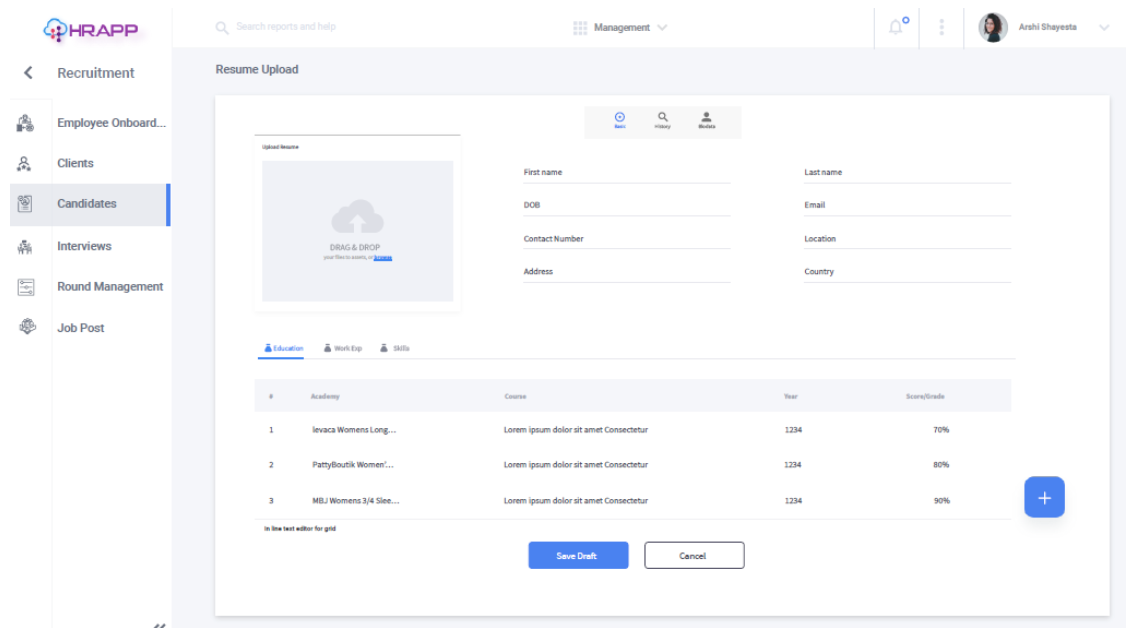Screen dimensions: 1130x628
Task: Open Job Post in the sidebar
Action: [81, 328]
